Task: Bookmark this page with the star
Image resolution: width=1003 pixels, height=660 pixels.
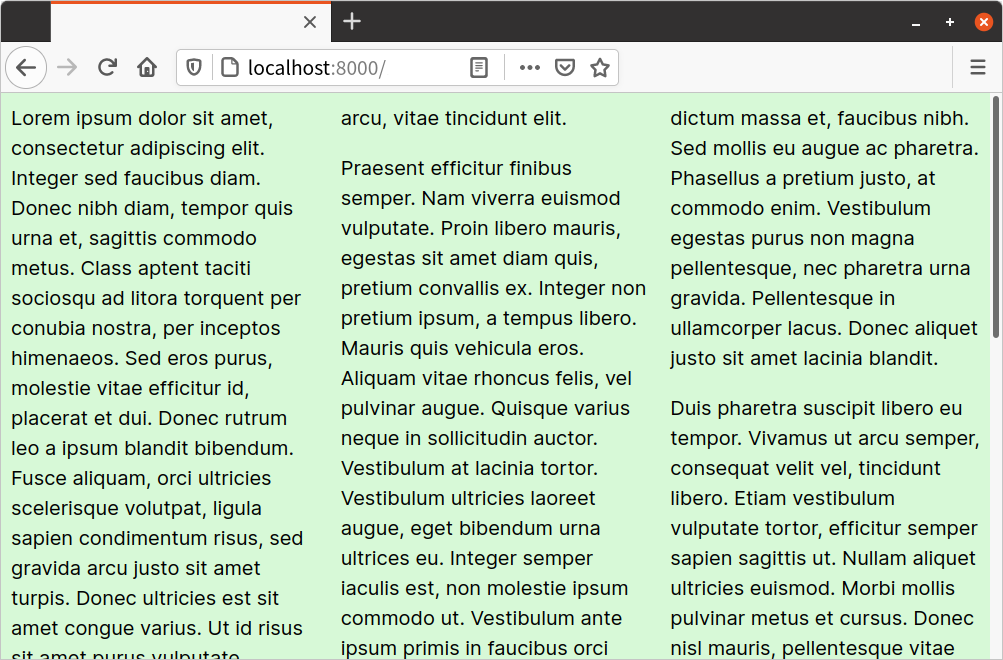Action: pos(600,67)
